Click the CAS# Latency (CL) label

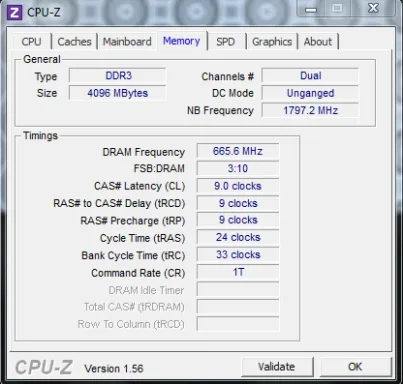click(x=139, y=186)
